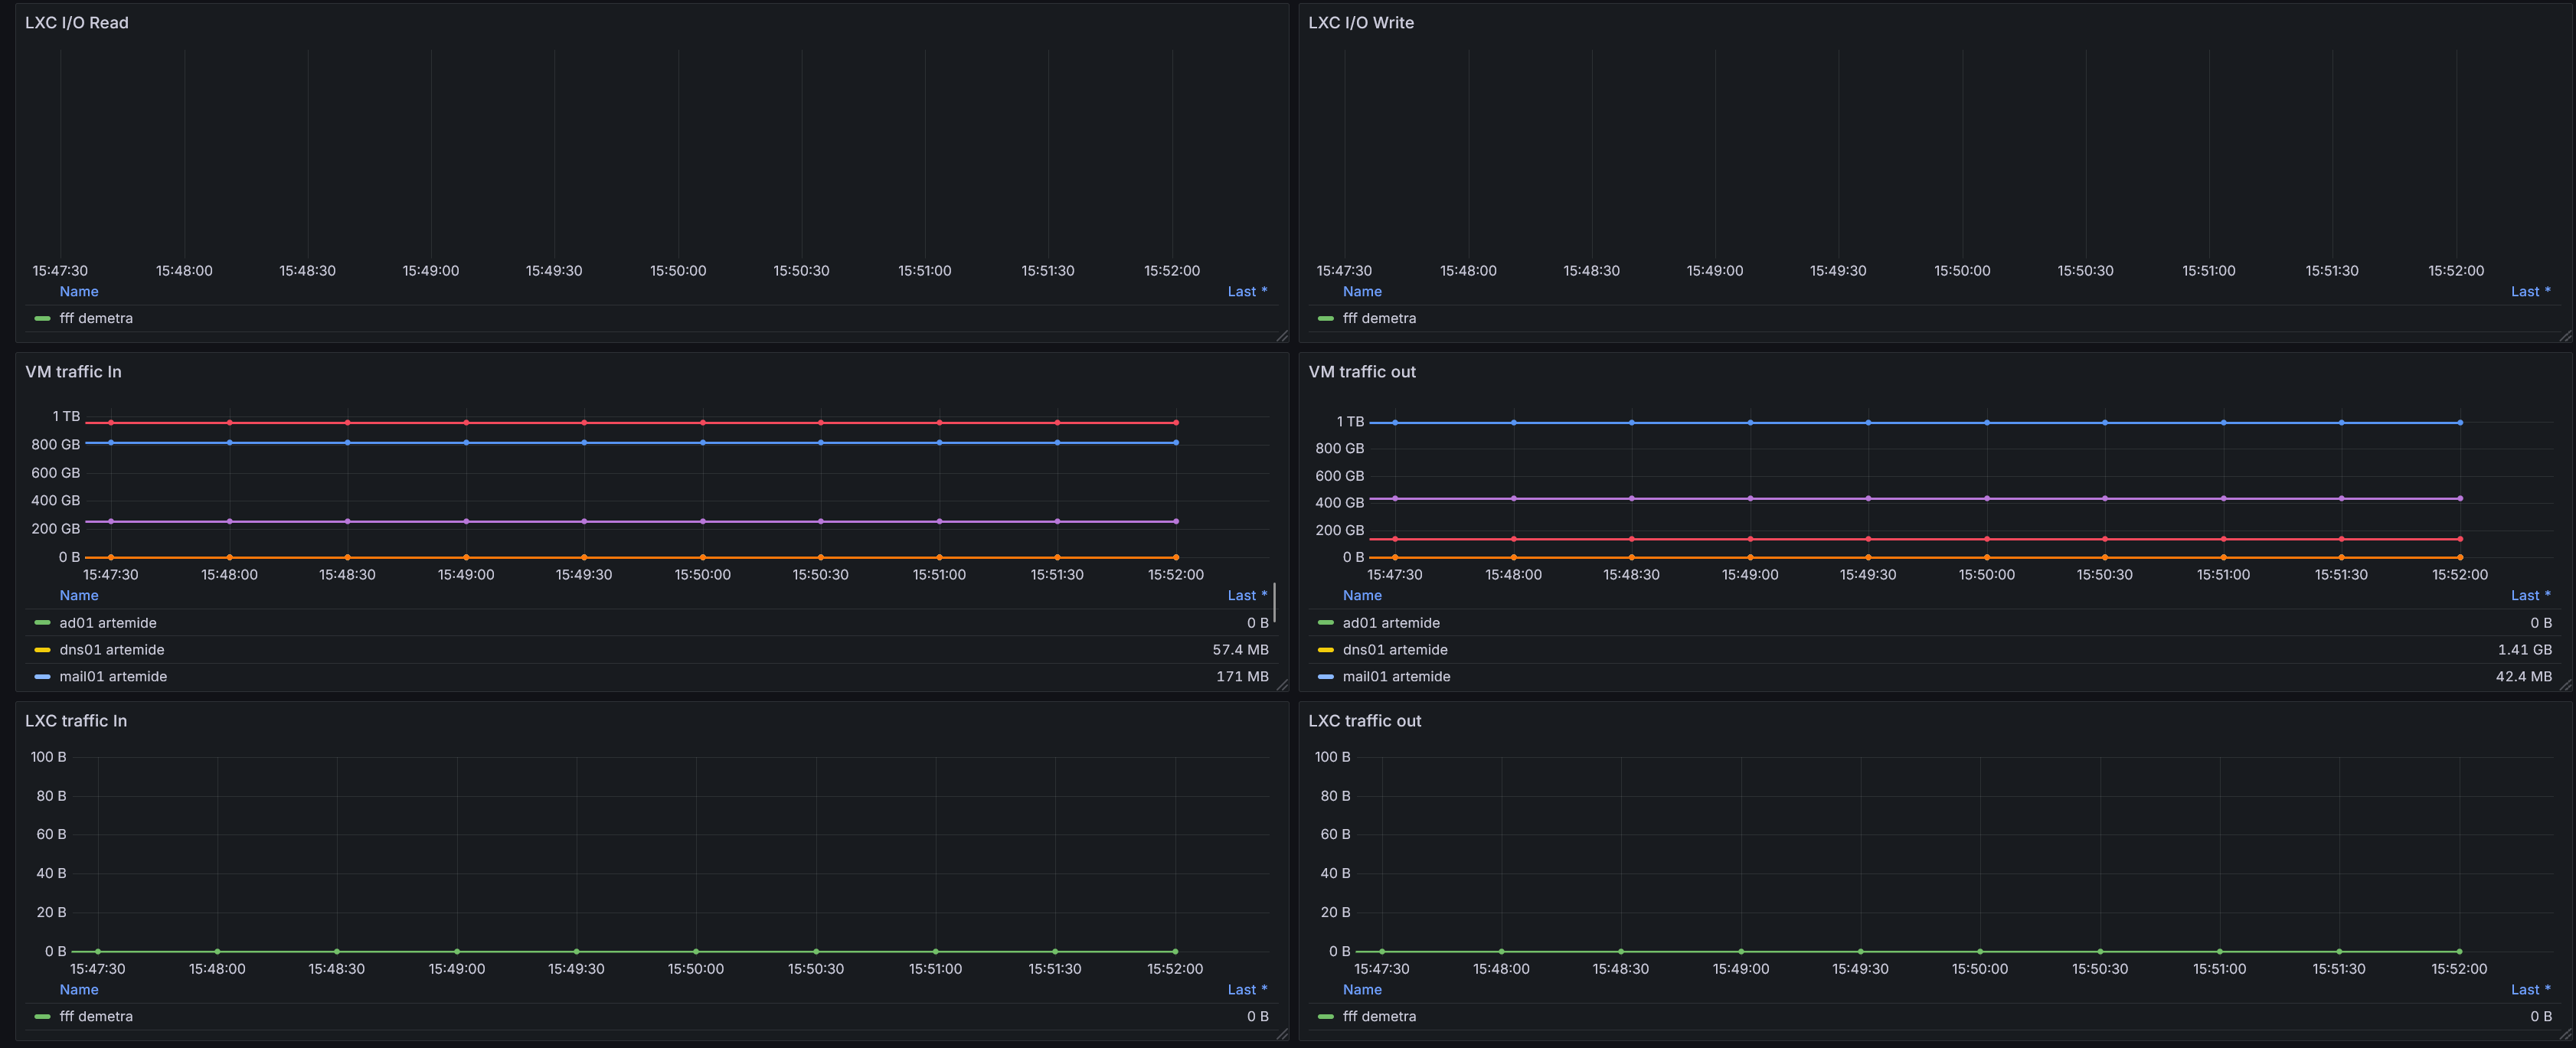Toggle ad01 artemide series in VM traffic out legend
Image resolution: width=2576 pixels, height=1048 pixels.
[x=1390, y=623]
